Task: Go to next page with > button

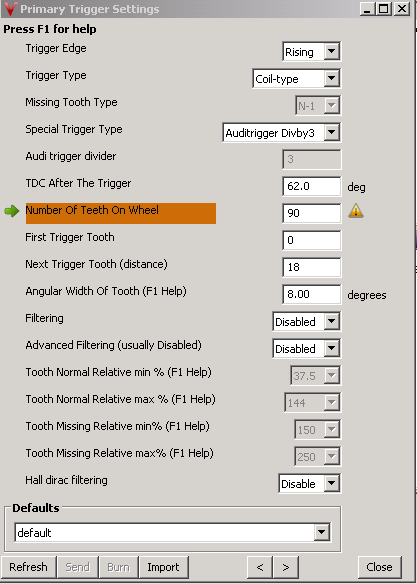Action: tap(286, 567)
